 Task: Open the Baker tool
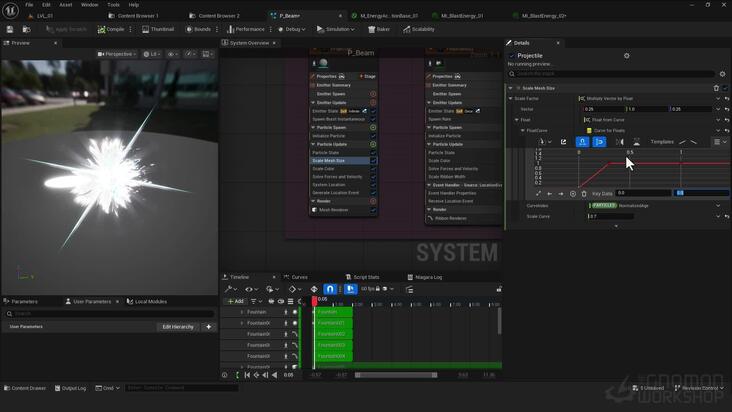pos(379,29)
